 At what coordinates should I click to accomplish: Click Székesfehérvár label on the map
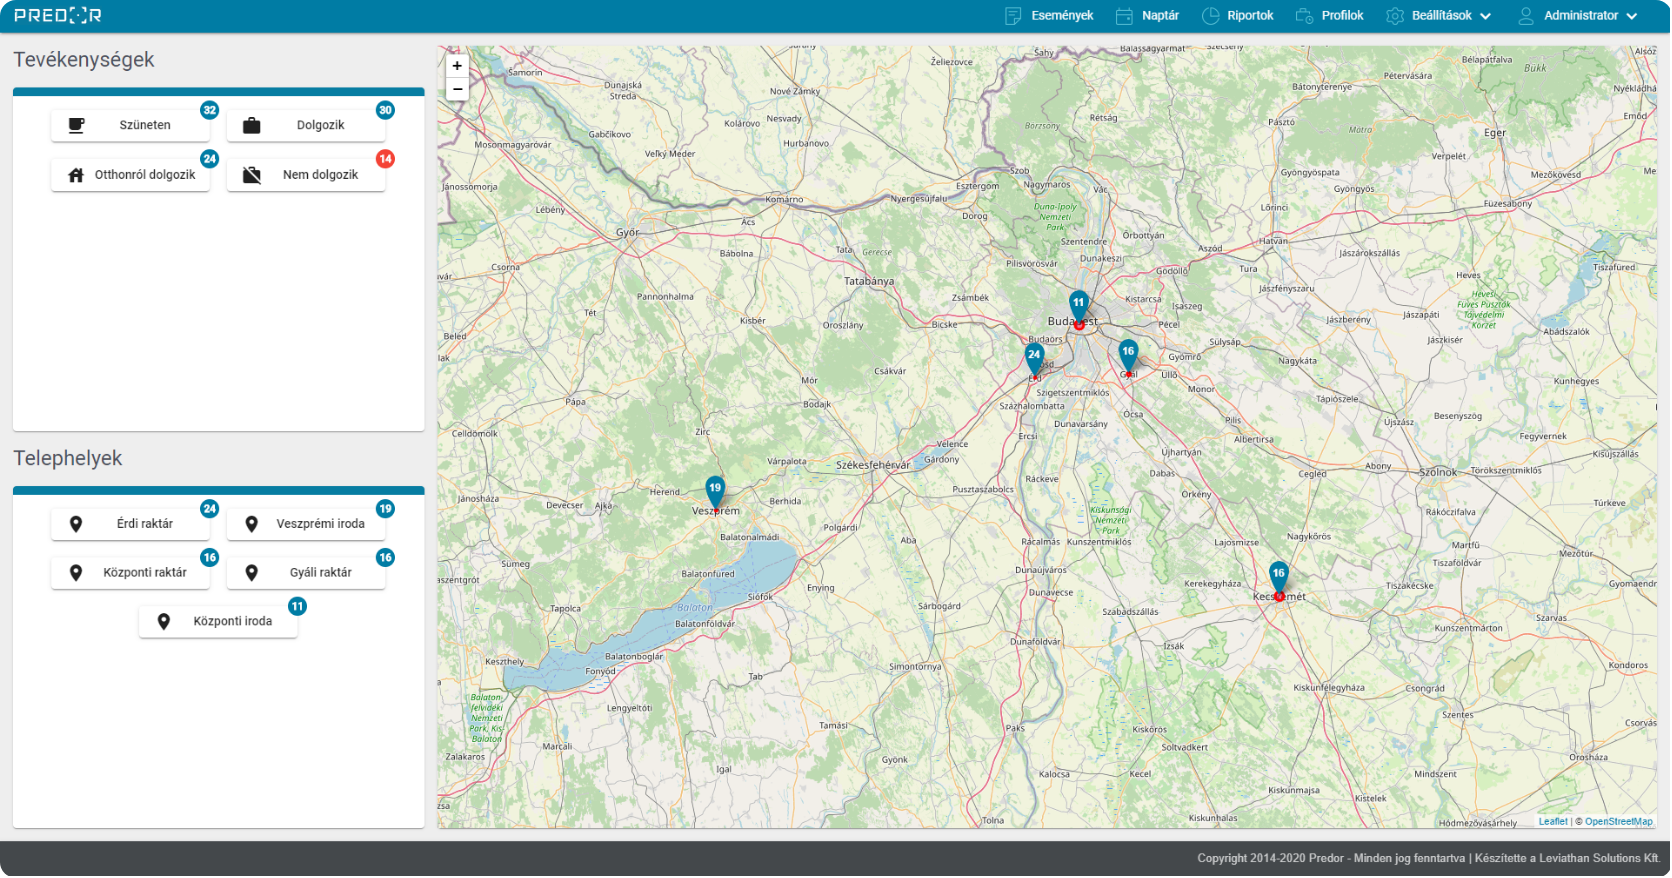(x=873, y=466)
